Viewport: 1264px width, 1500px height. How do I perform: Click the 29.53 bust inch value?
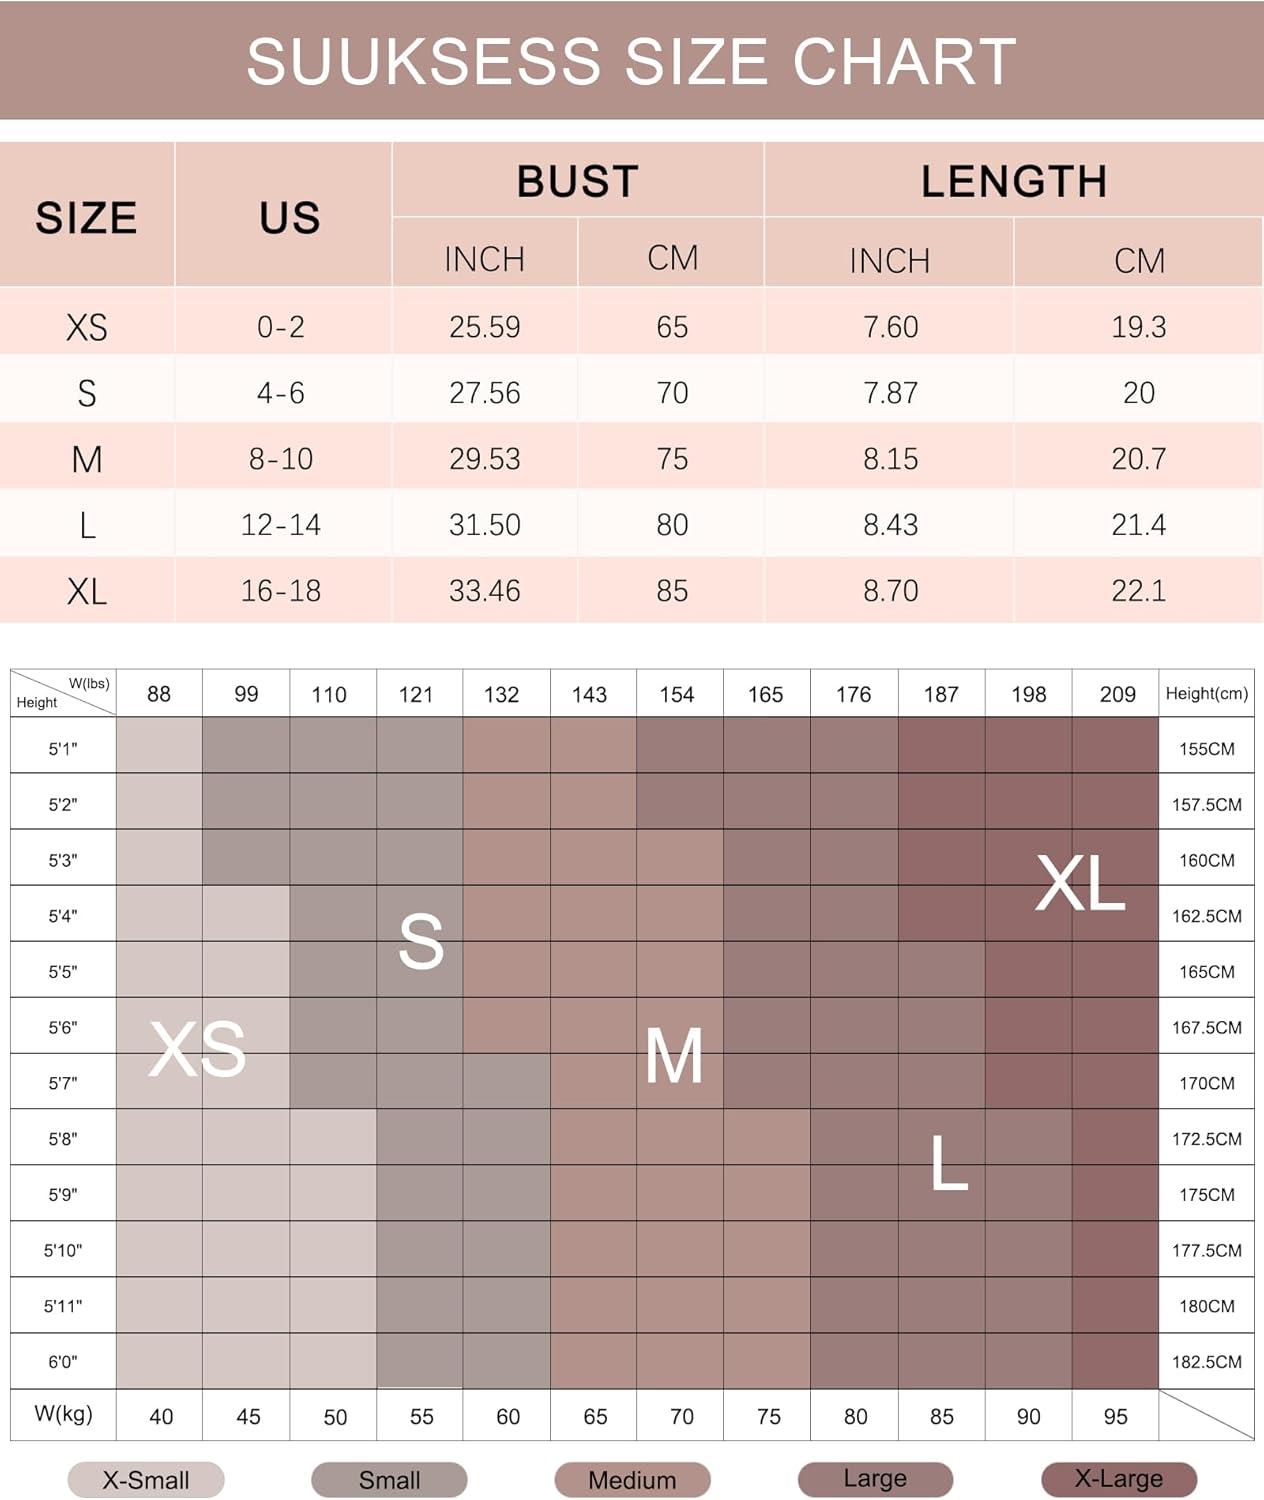(484, 459)
